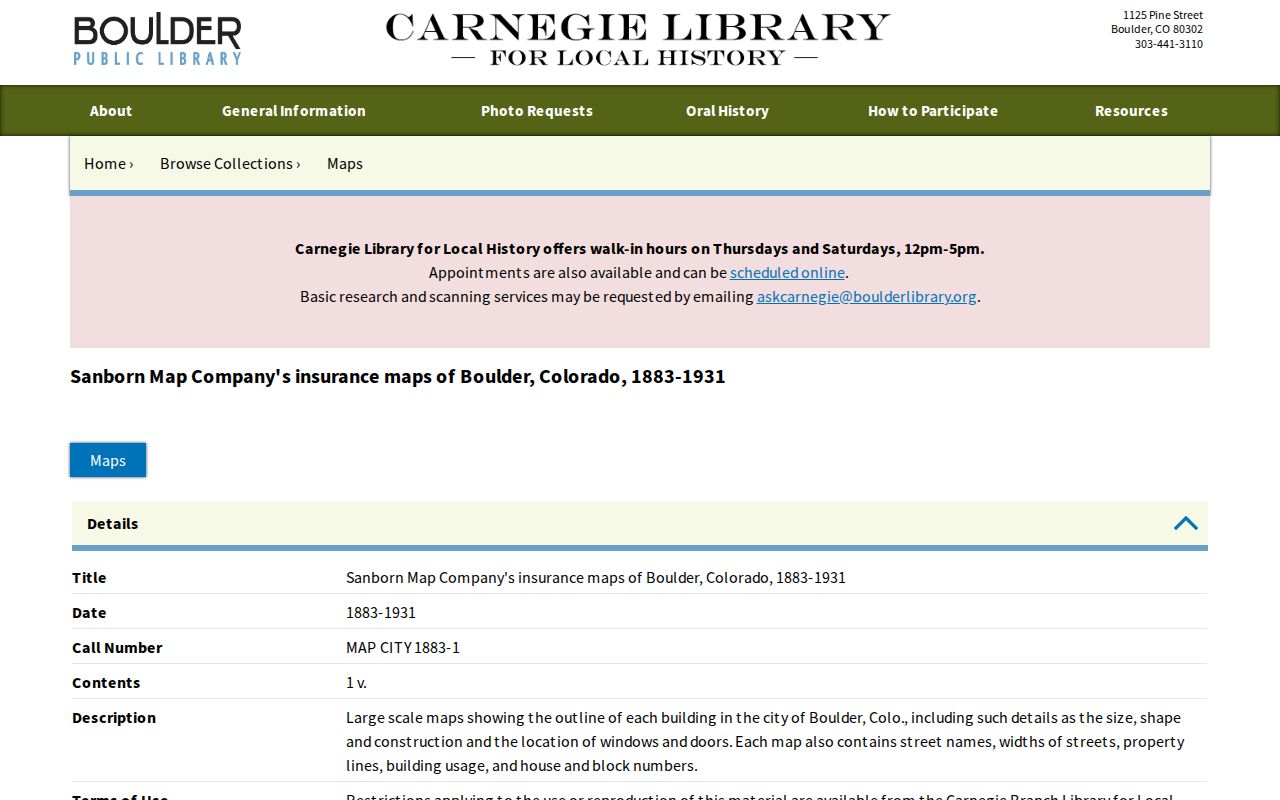Open the How to Participate menu
This screenshot has height=800, width=1280.
[x=933, y=111]
